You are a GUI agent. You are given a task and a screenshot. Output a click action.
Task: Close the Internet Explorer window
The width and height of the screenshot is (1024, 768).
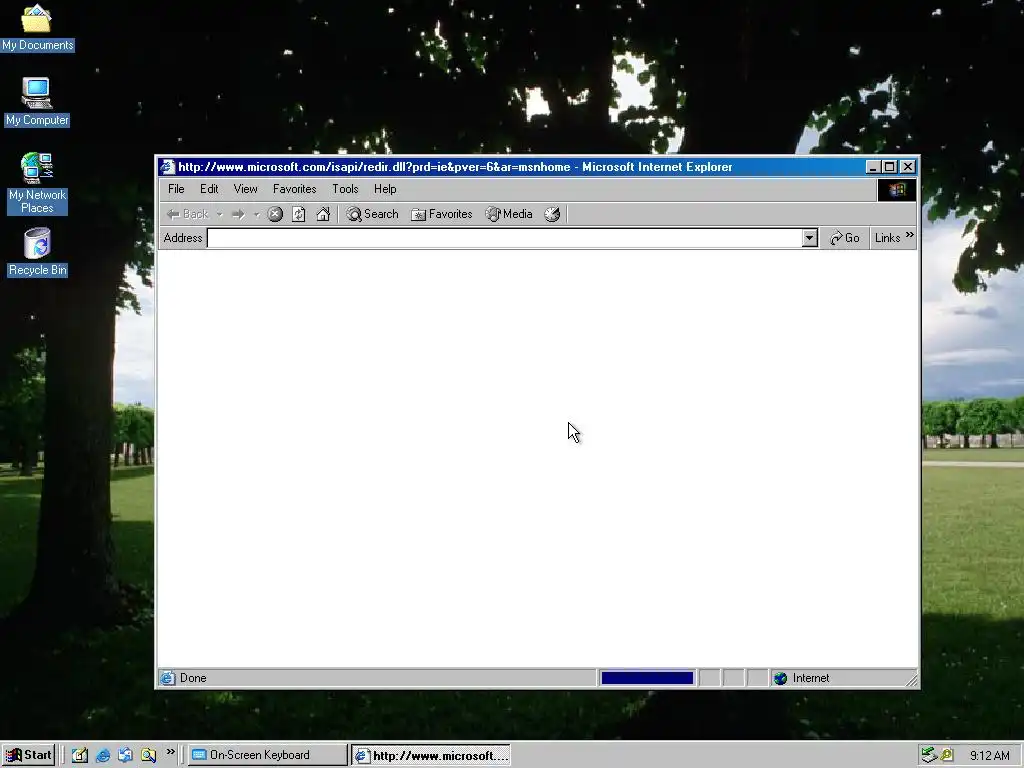908,167
